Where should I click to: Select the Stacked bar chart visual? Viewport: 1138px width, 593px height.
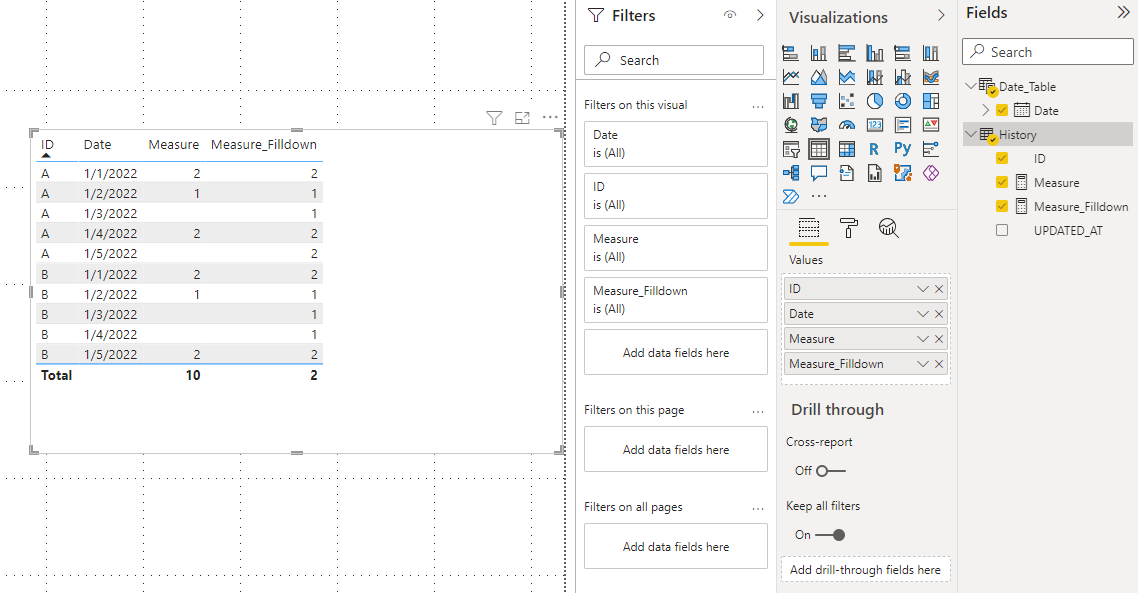790,53
